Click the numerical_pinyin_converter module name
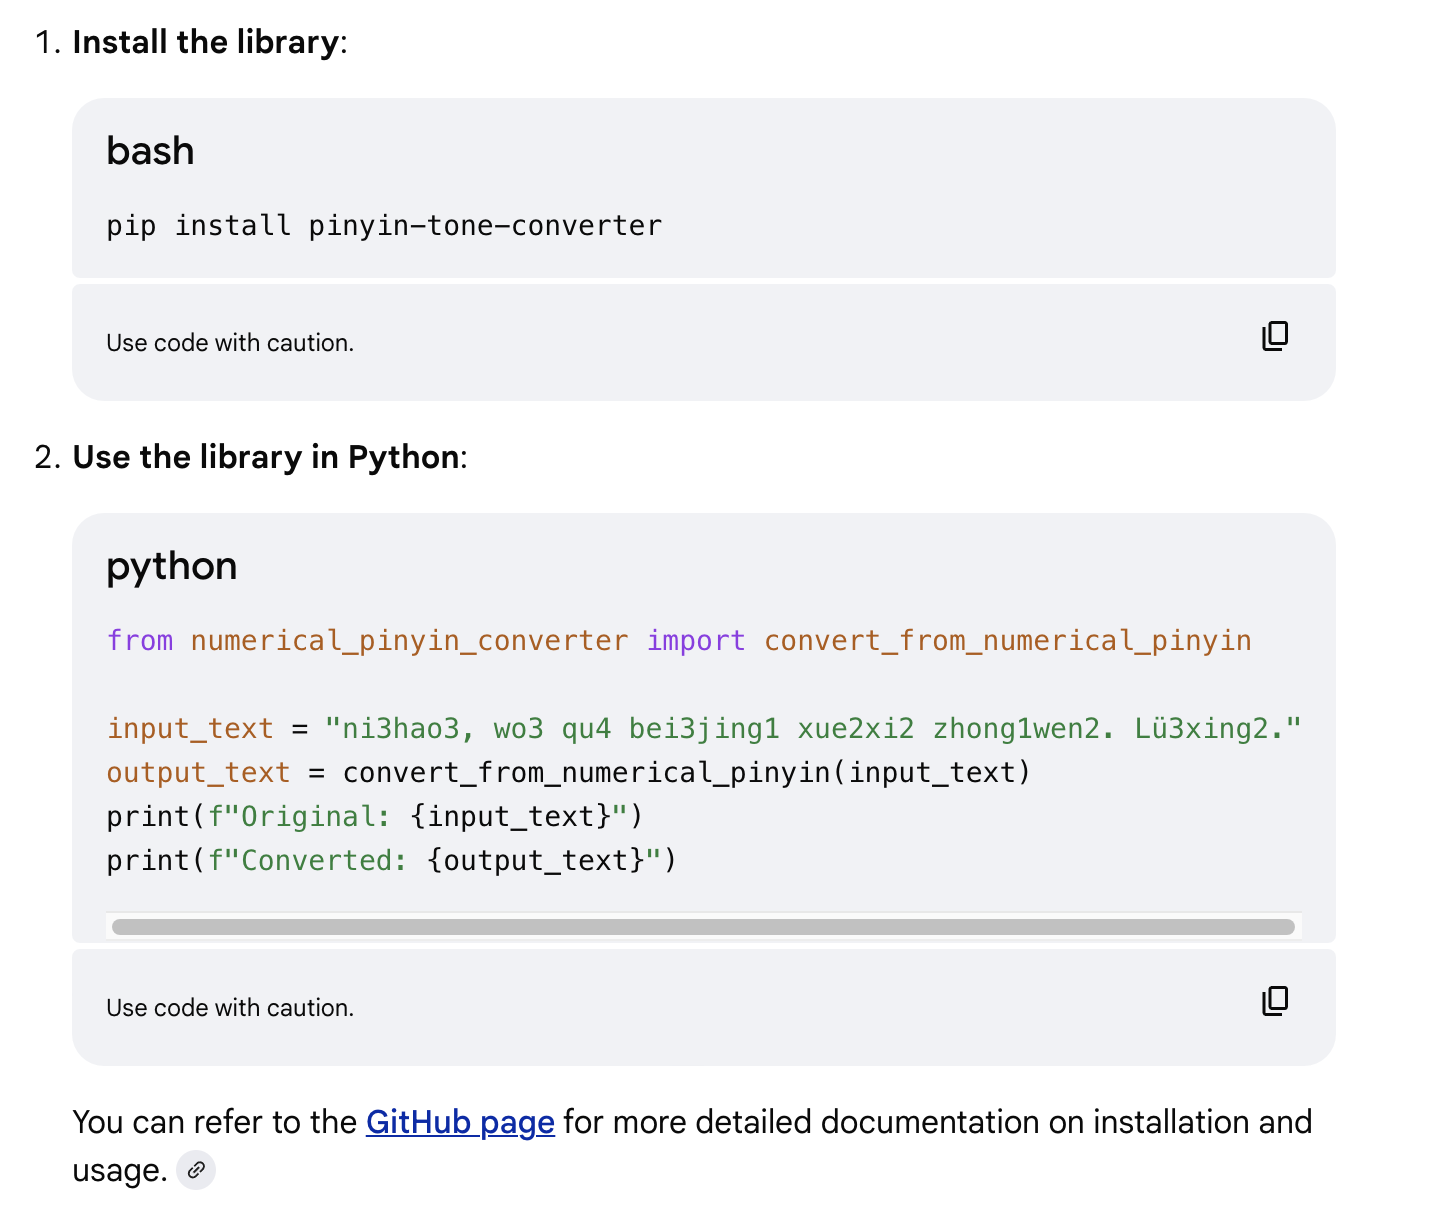 409,641
